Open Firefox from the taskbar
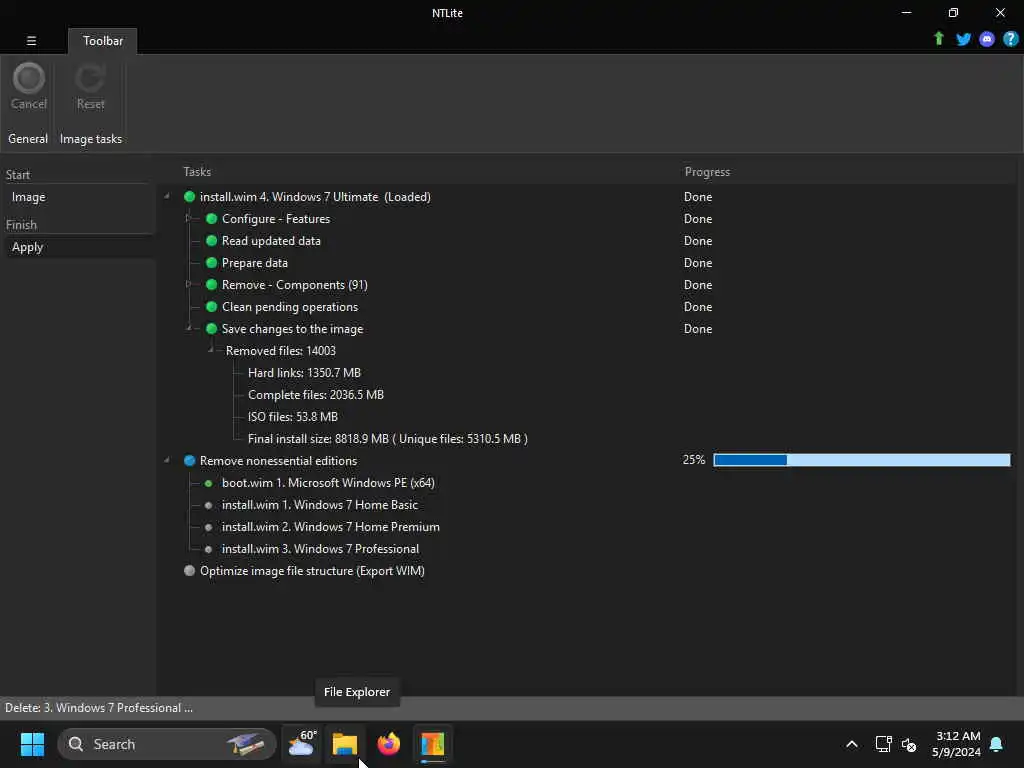Viewport: 1024px width, 768px height. tap(389, 744)
